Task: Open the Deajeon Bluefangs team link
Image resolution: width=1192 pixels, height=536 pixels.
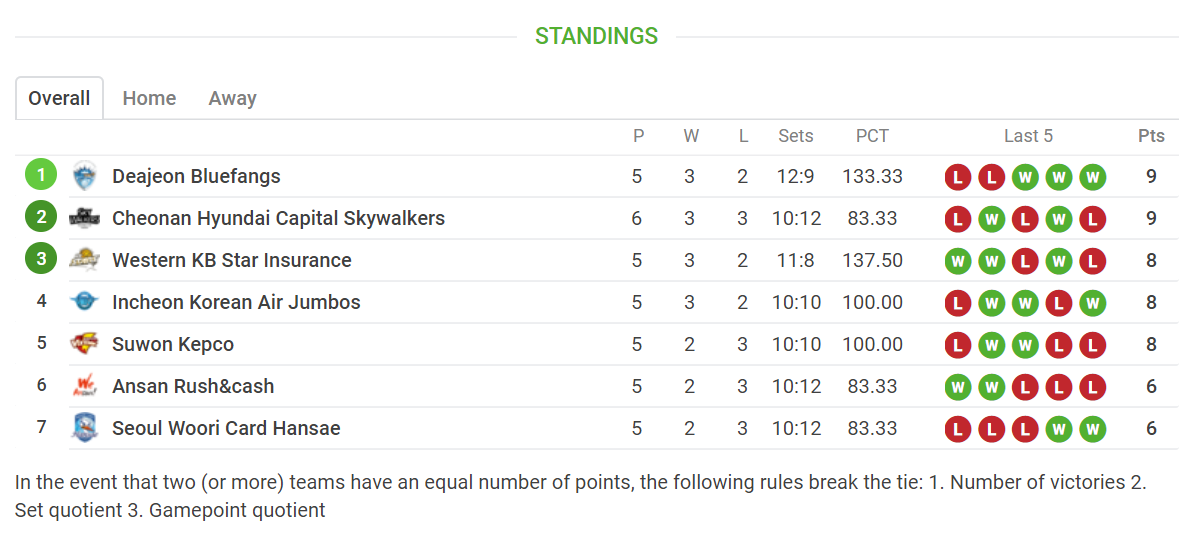Action: pyautogui.click(x=196, y=177)
